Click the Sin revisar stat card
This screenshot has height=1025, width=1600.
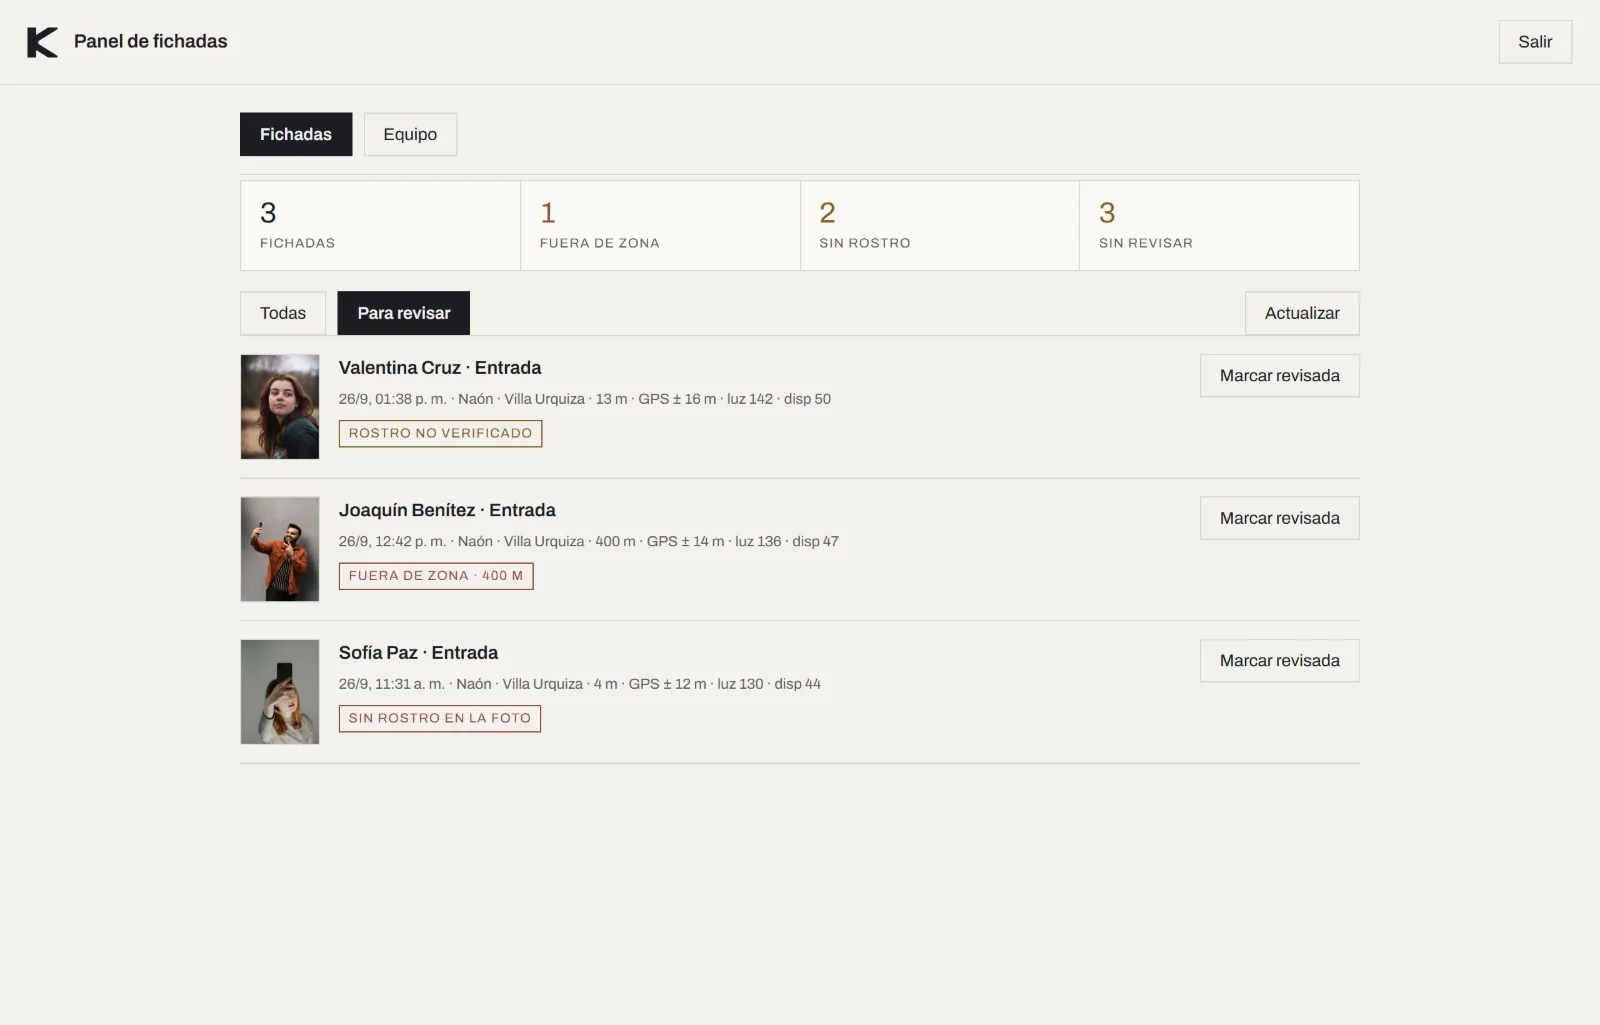coord(1219,225)
